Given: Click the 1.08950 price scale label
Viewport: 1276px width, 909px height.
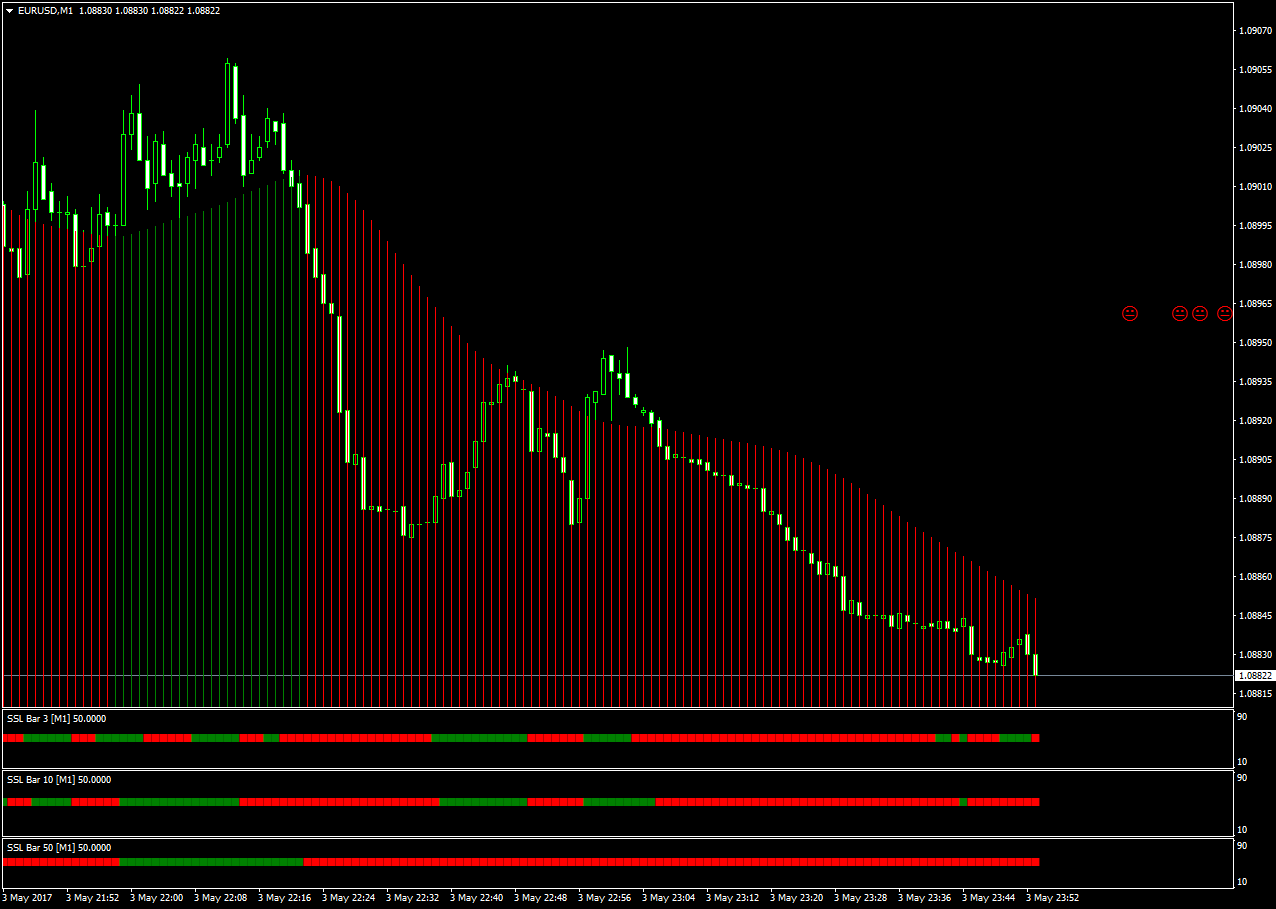Looking at the screenshot, I should point(1255,343).
